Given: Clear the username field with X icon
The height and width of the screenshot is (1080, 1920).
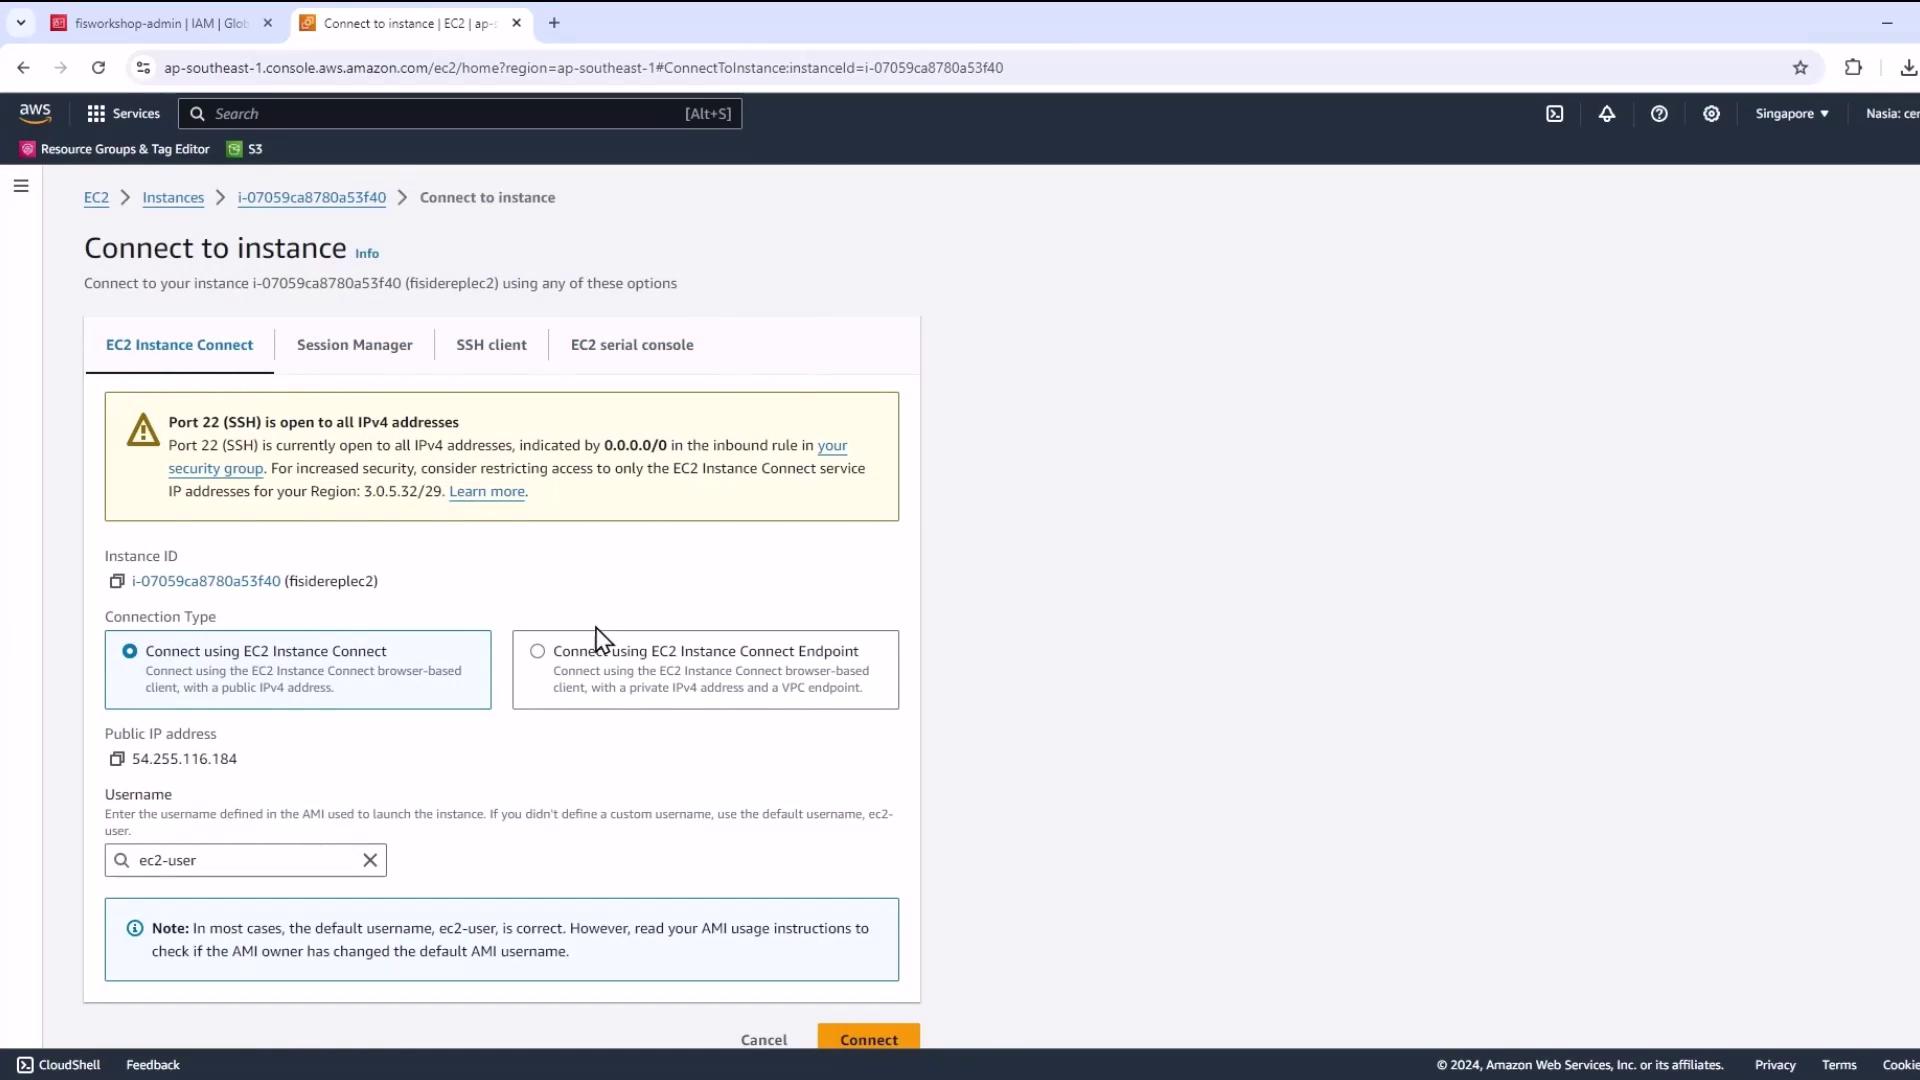Looking at the screenshot, I should 370,860.
